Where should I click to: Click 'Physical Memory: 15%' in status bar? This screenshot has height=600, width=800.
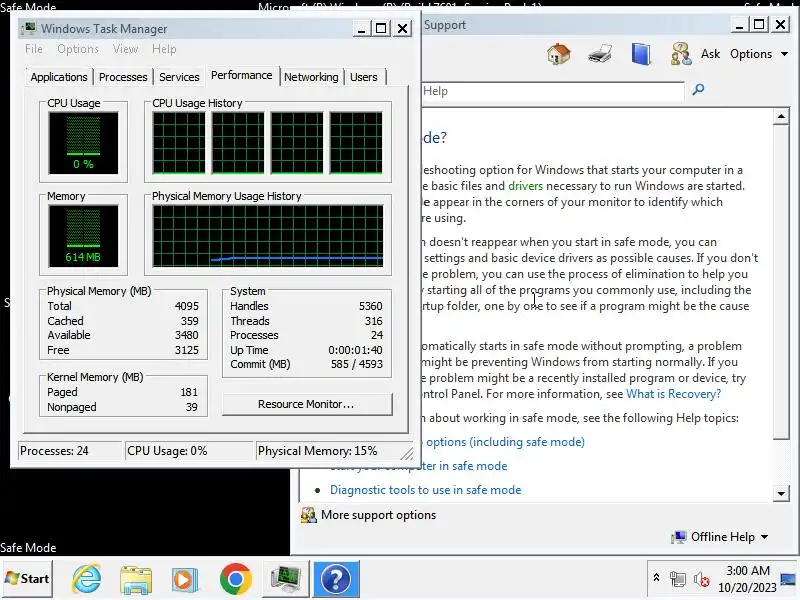[317, 451]
